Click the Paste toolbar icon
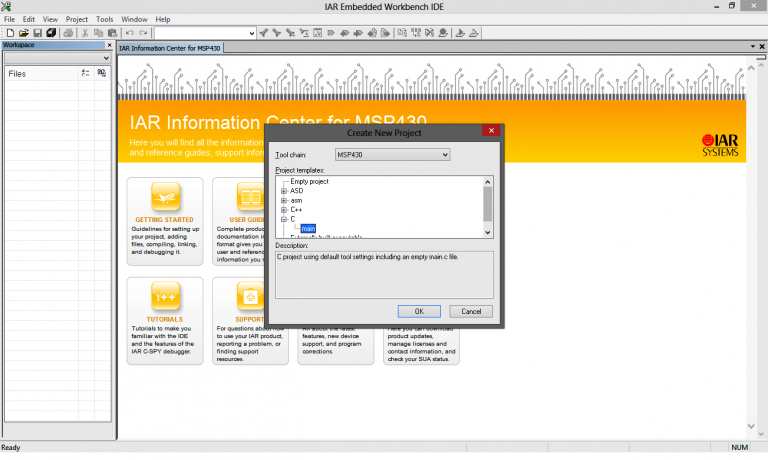This screenshot has height=460, width=768. [112, 33]
